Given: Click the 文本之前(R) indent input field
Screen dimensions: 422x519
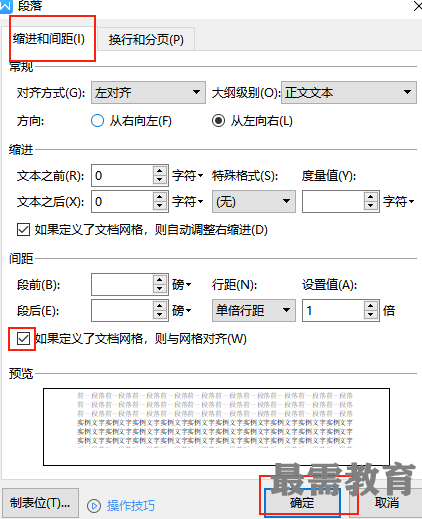Looking at the screenshot, I should pos(122,175).
